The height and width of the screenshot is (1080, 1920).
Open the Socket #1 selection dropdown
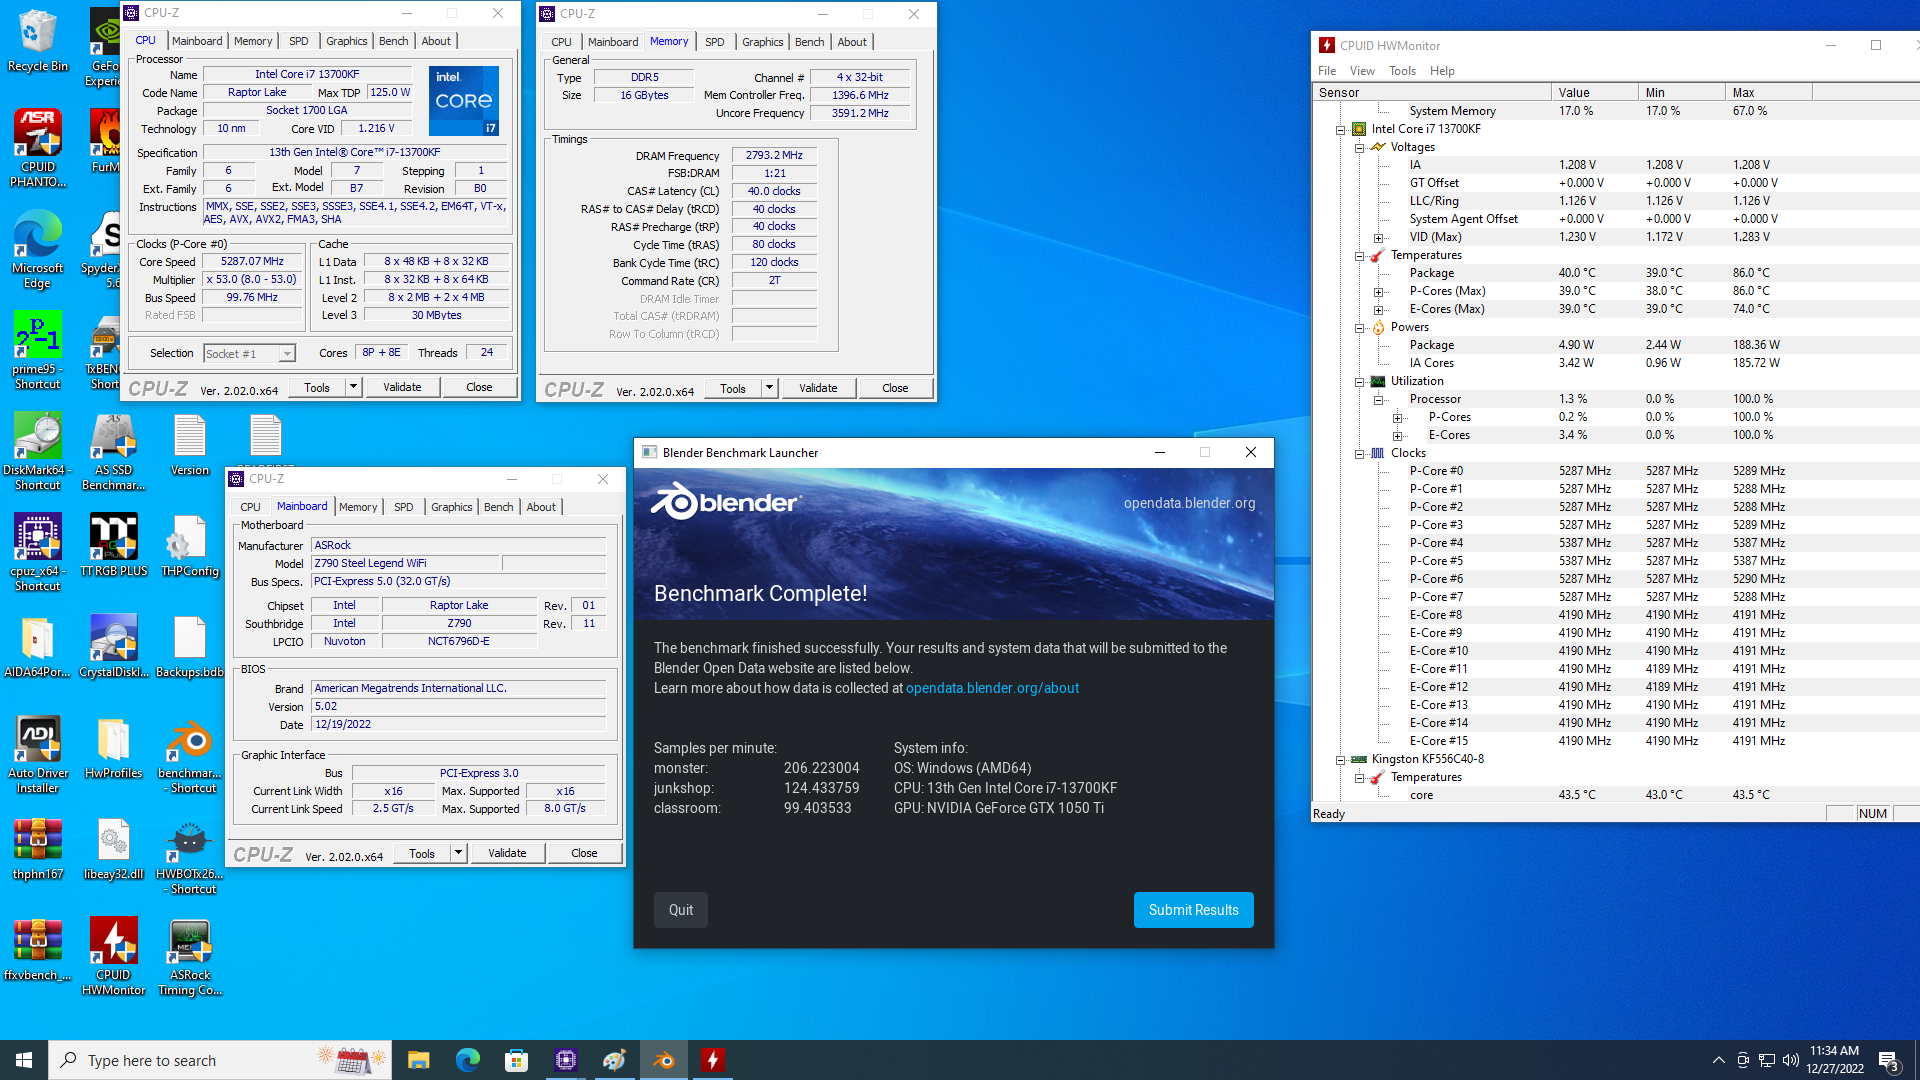[x=287, y=354]
